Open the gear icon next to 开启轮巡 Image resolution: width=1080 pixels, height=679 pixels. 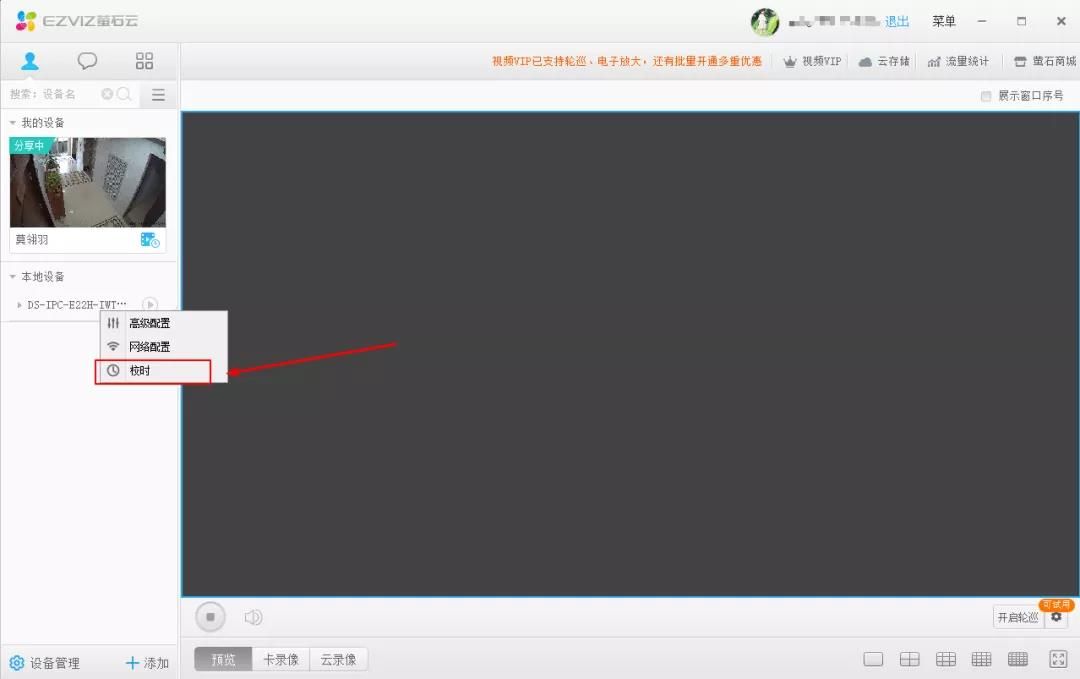[1057, 617]
